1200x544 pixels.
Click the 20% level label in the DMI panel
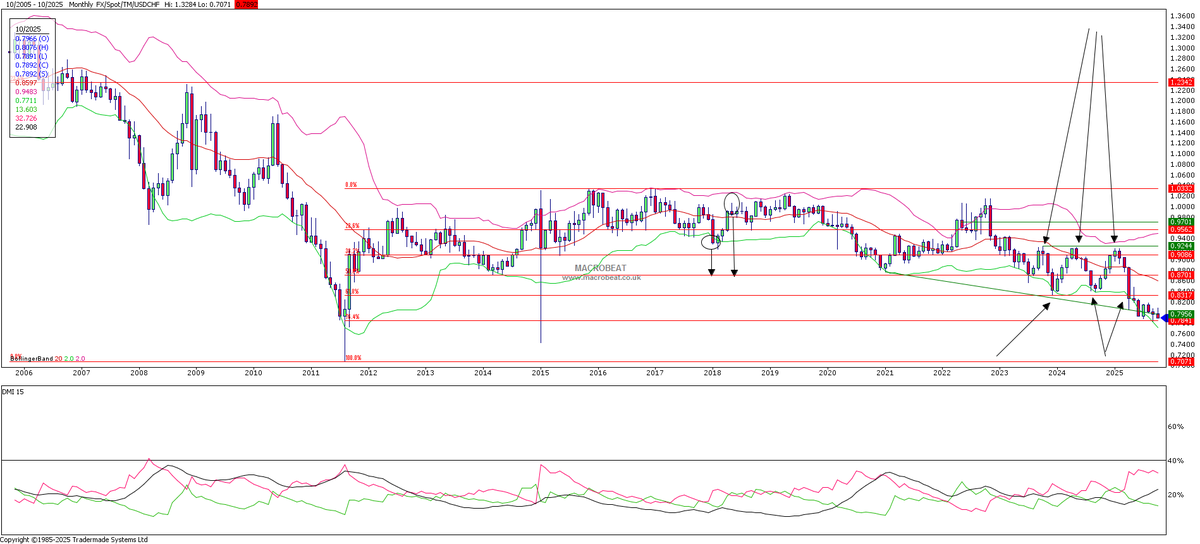[x=1175, y=496]
